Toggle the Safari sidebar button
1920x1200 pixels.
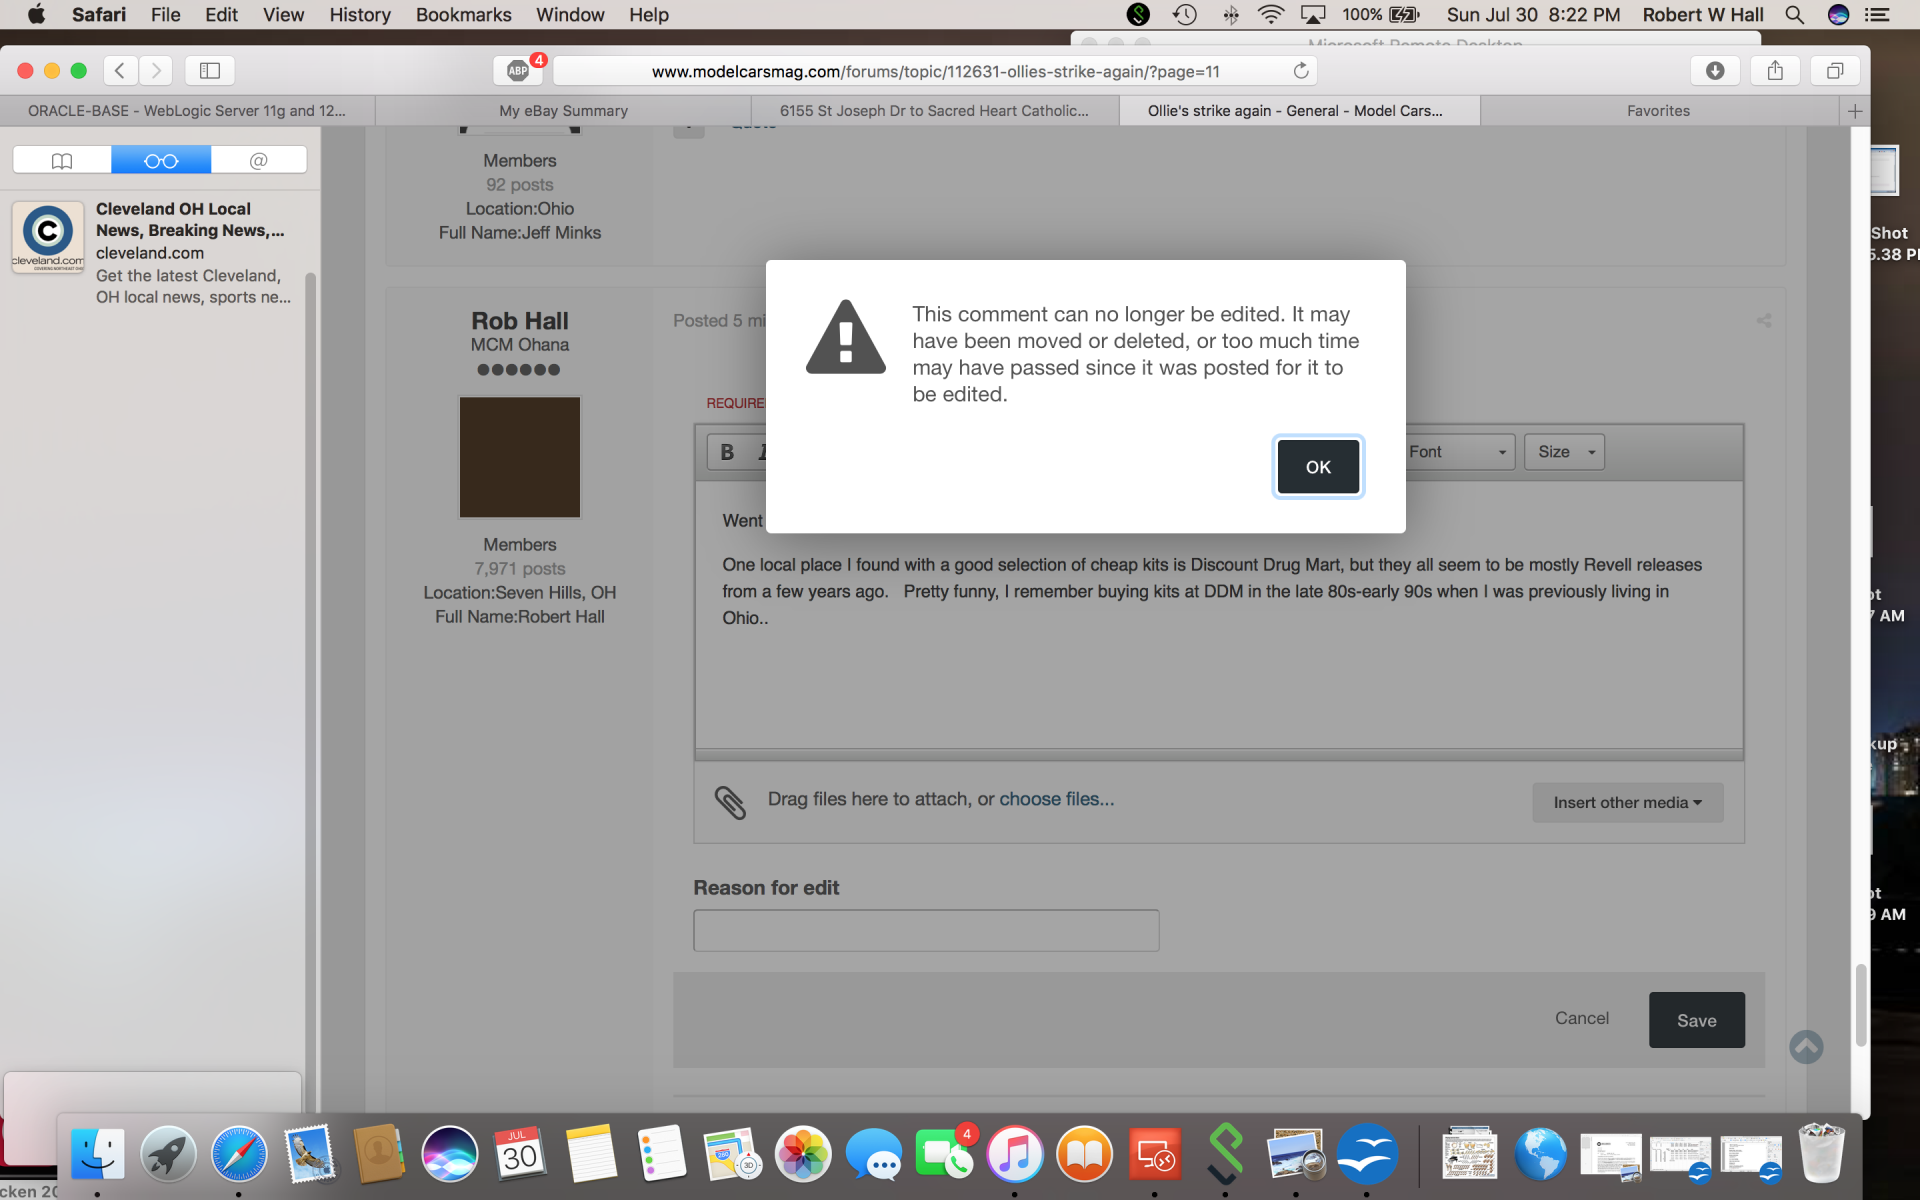tap(210, 70)
